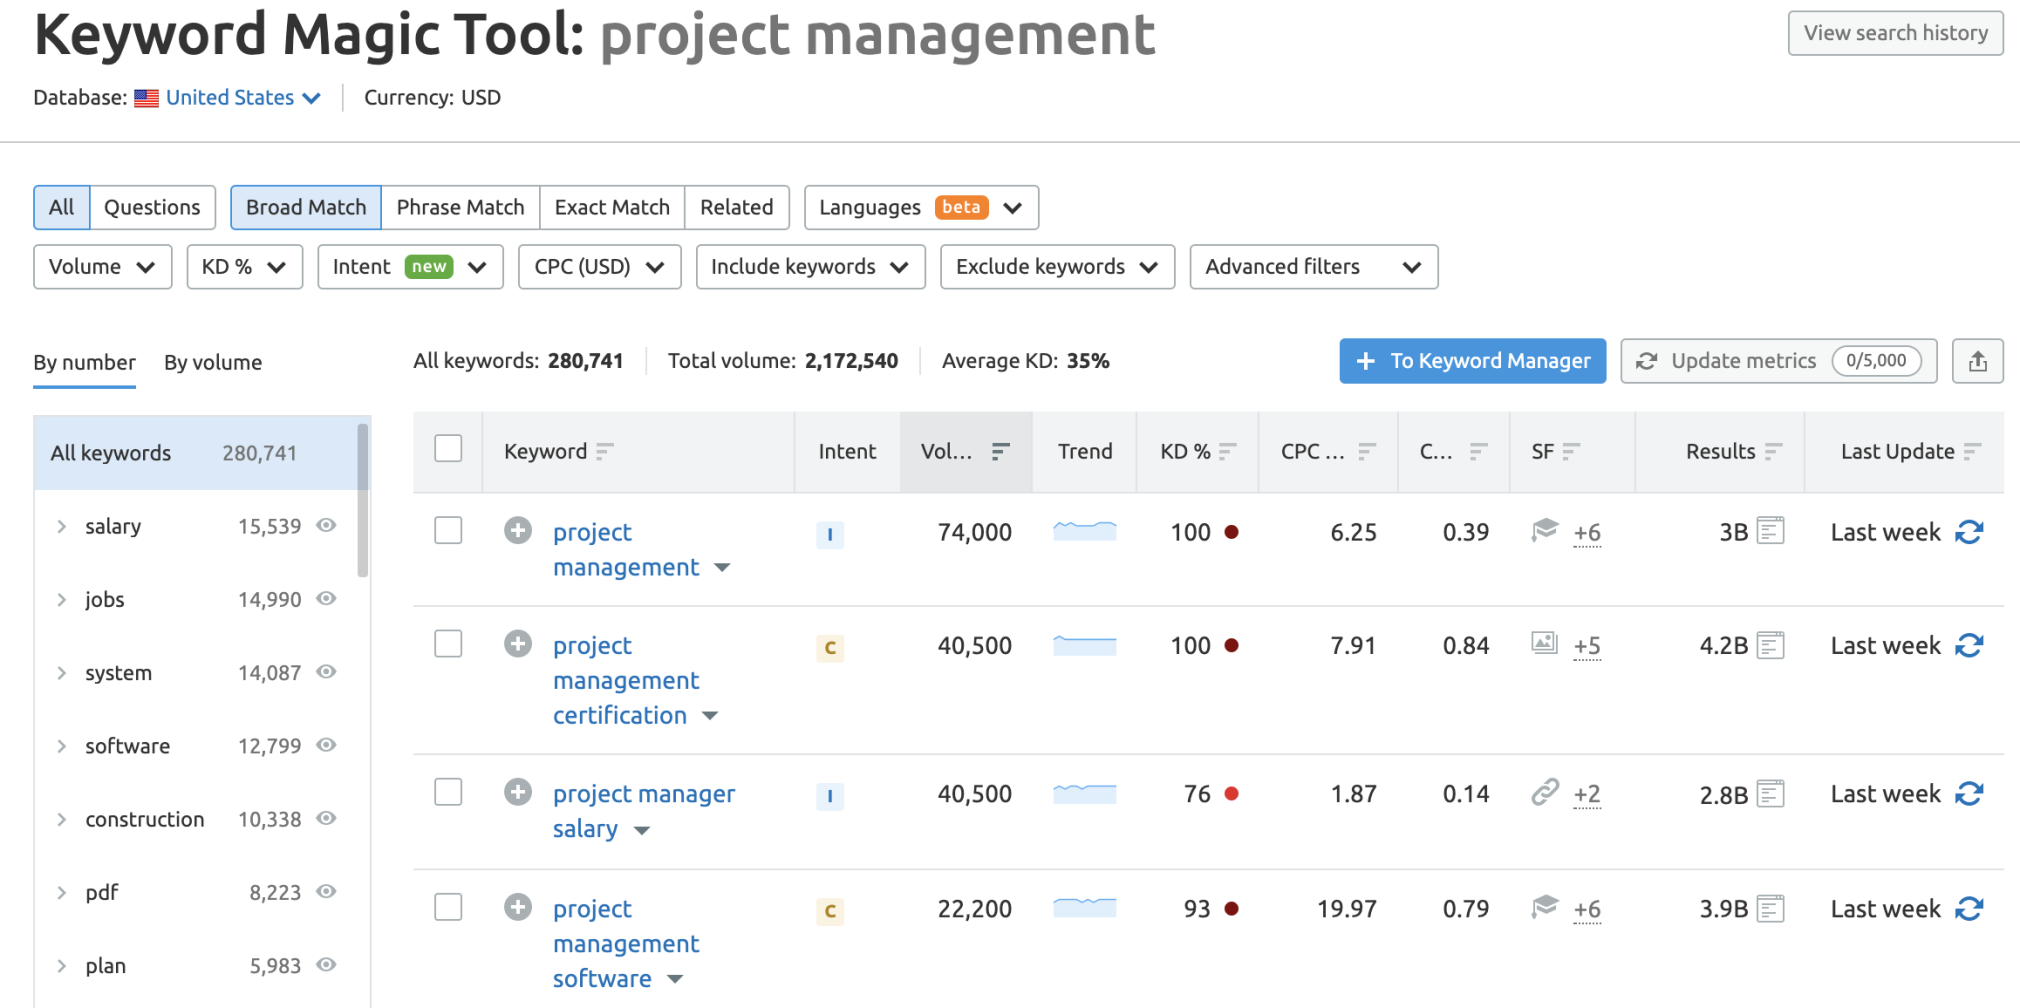Click the sort icon on the Volume column
The width and height of the screenshot is (2020, 1008).
coord(1000,451)
